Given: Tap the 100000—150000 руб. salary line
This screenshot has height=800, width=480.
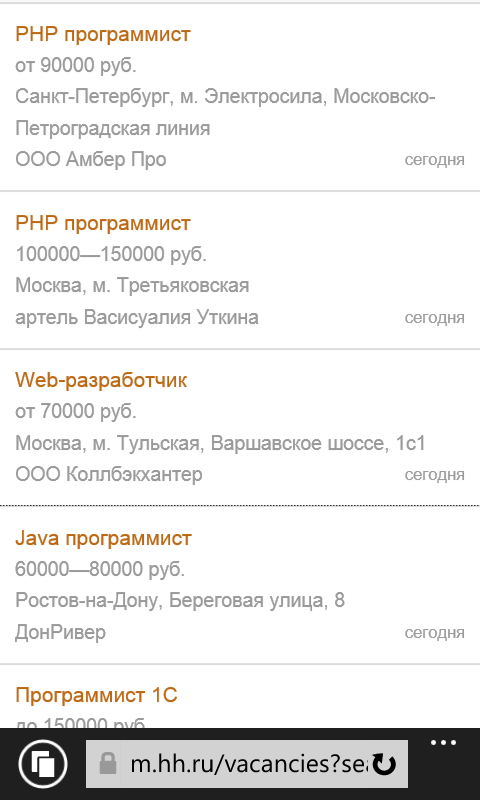Looking at the screenshot, I should tap(111, 254).
